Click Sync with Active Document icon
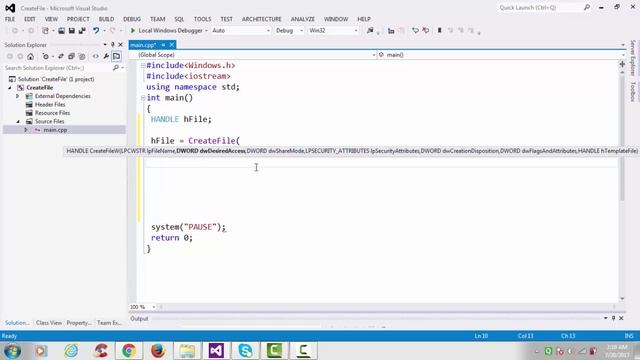The width and height of the screenshot is (640, 360). pos(61,56)
